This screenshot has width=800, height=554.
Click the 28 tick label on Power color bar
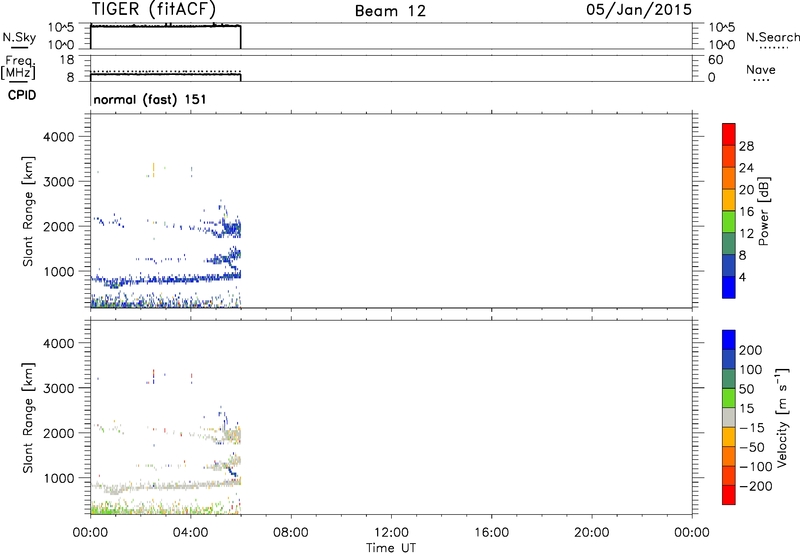(x=746, y=146)
